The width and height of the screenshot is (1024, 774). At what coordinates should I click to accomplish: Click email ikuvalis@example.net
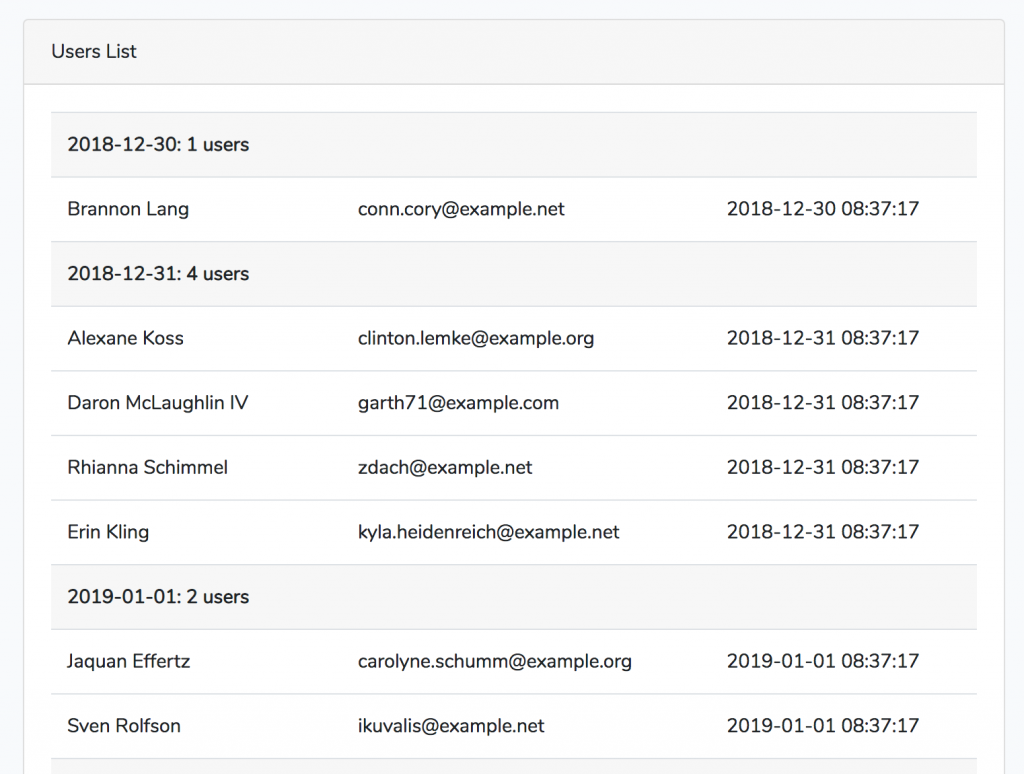pos(451,726)
